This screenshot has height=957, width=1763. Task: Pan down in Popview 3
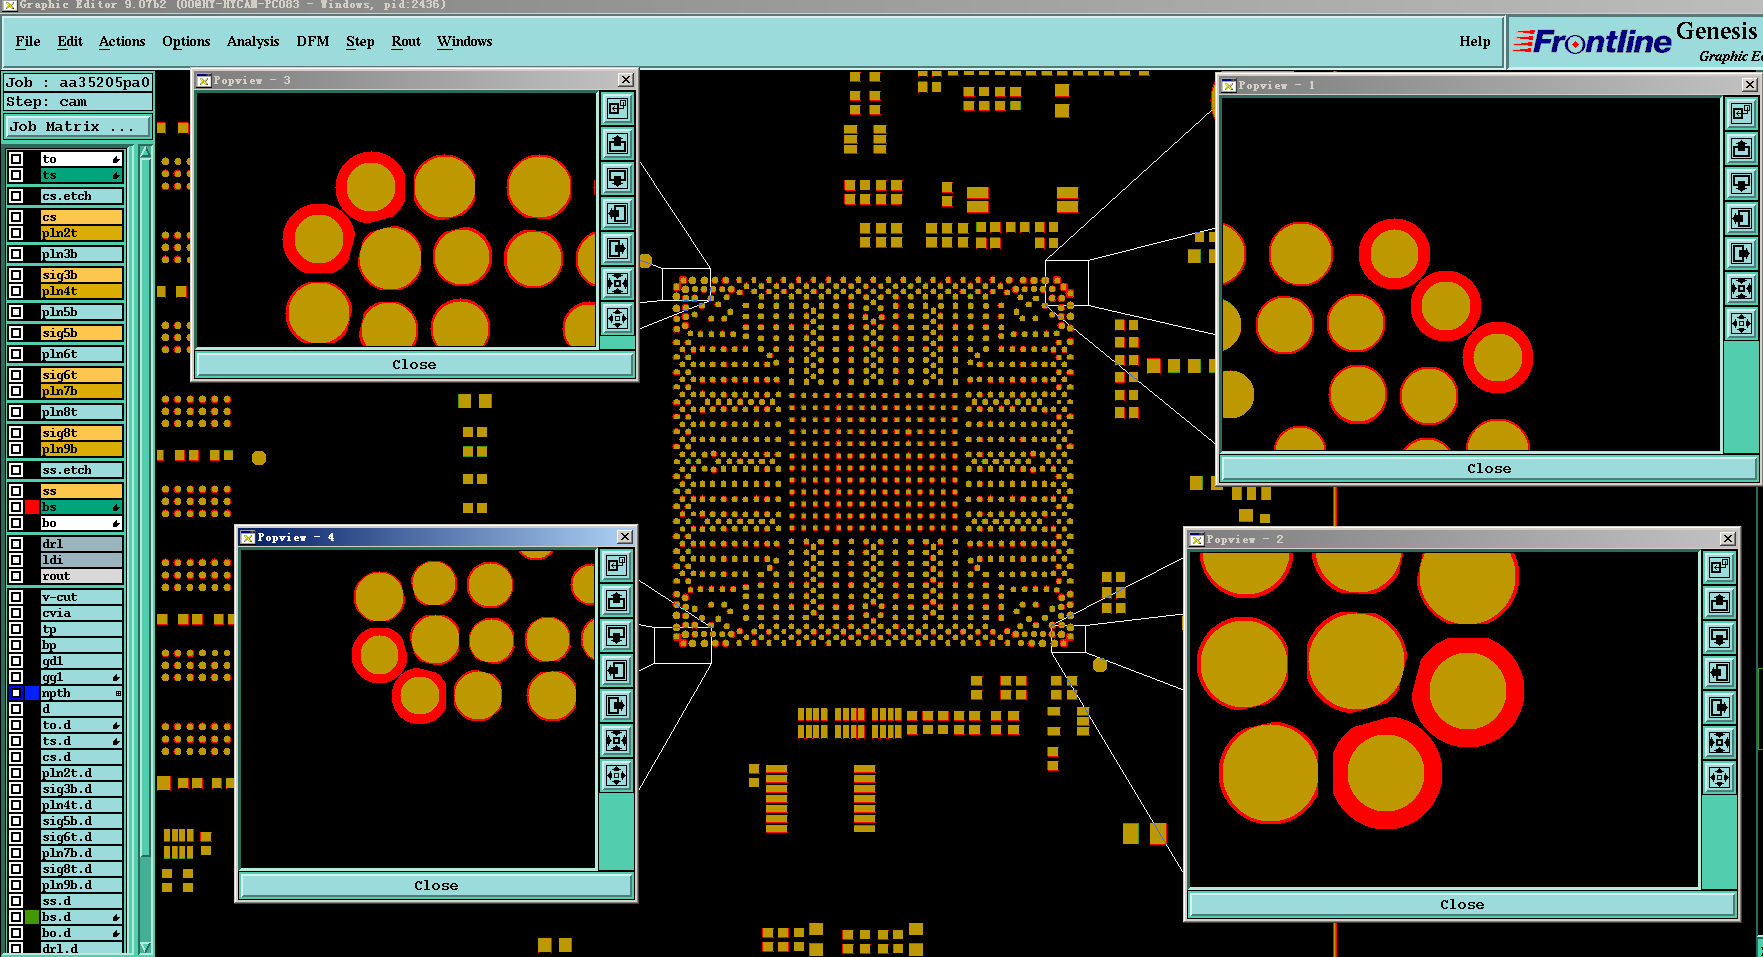coord(618,178)
